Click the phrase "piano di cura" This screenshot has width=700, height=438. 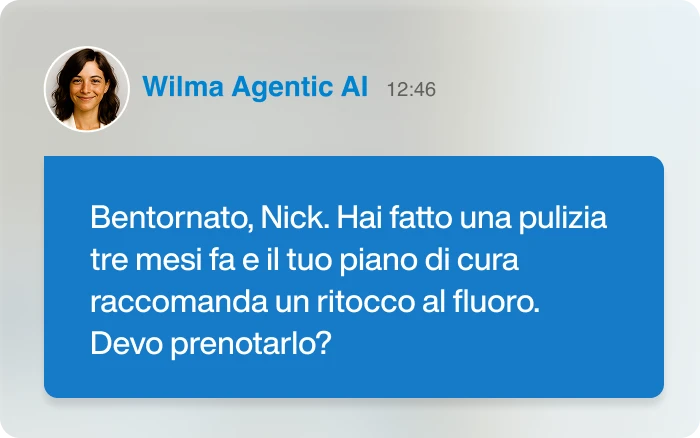[429, 261]
